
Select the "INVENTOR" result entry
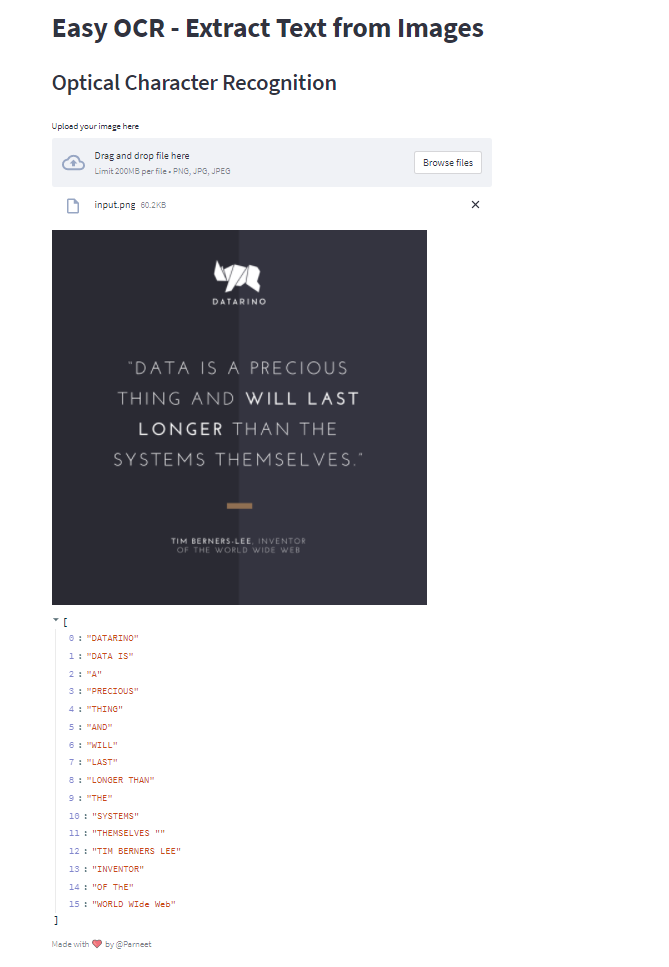click(x=118, y=869)
